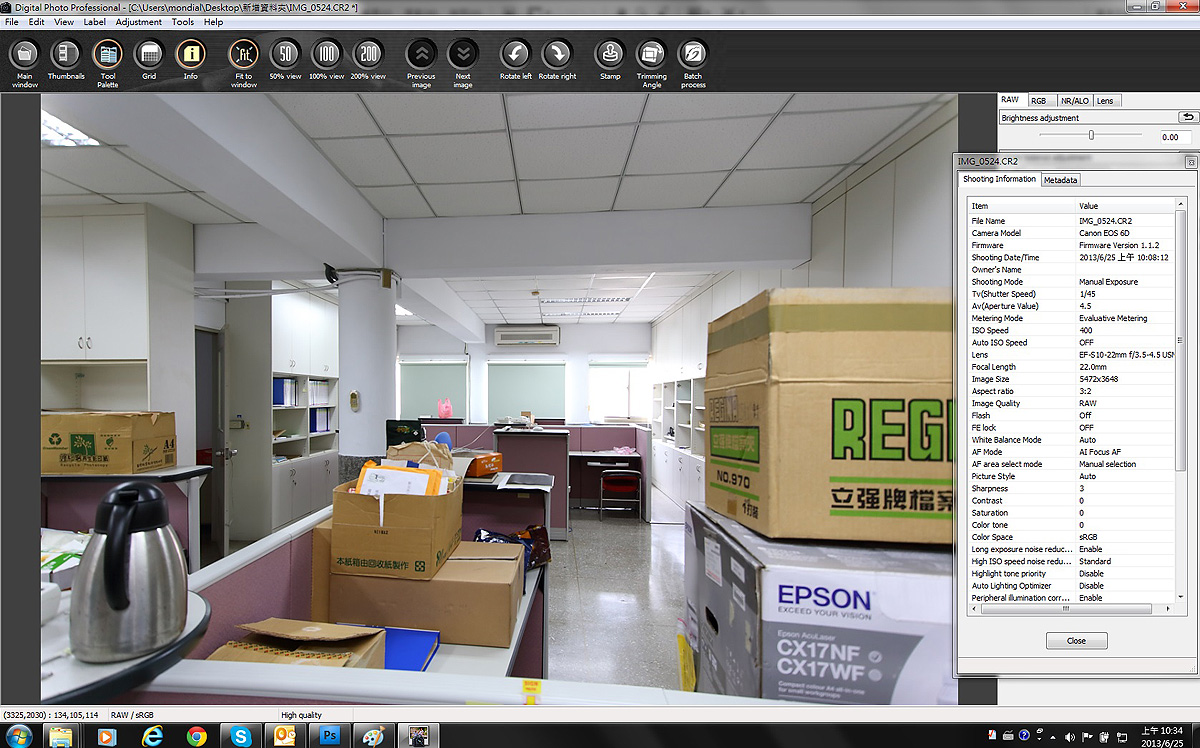Image resolution: width=1200 pixels, height=748 pixels.
Task: Switch to Thumbnails view
Action: [x=66, y=60]
